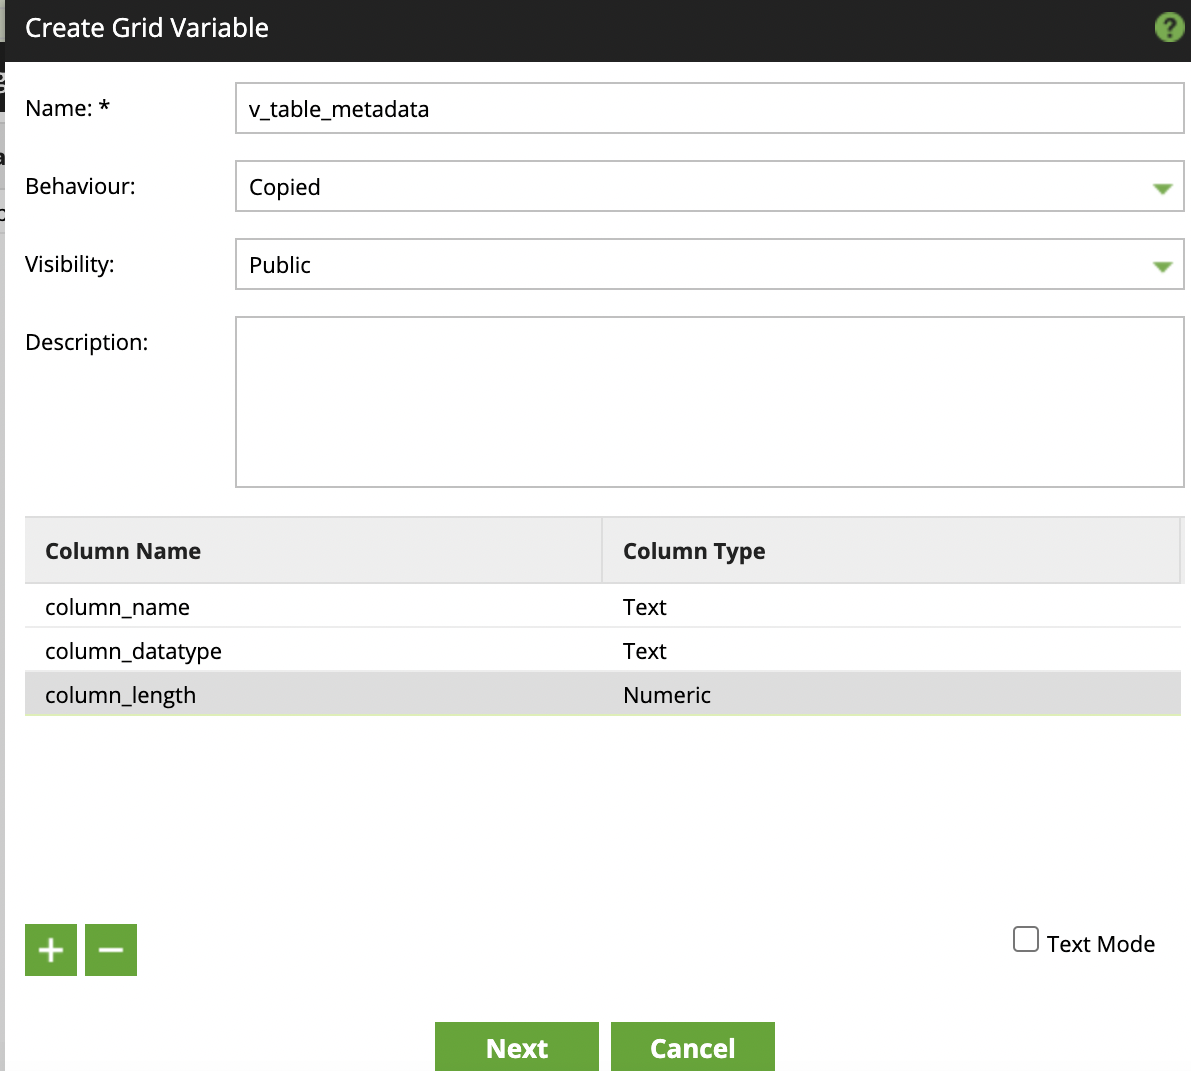Open the Behaviour dropdown showing Copied

click(x=709, y=186)
